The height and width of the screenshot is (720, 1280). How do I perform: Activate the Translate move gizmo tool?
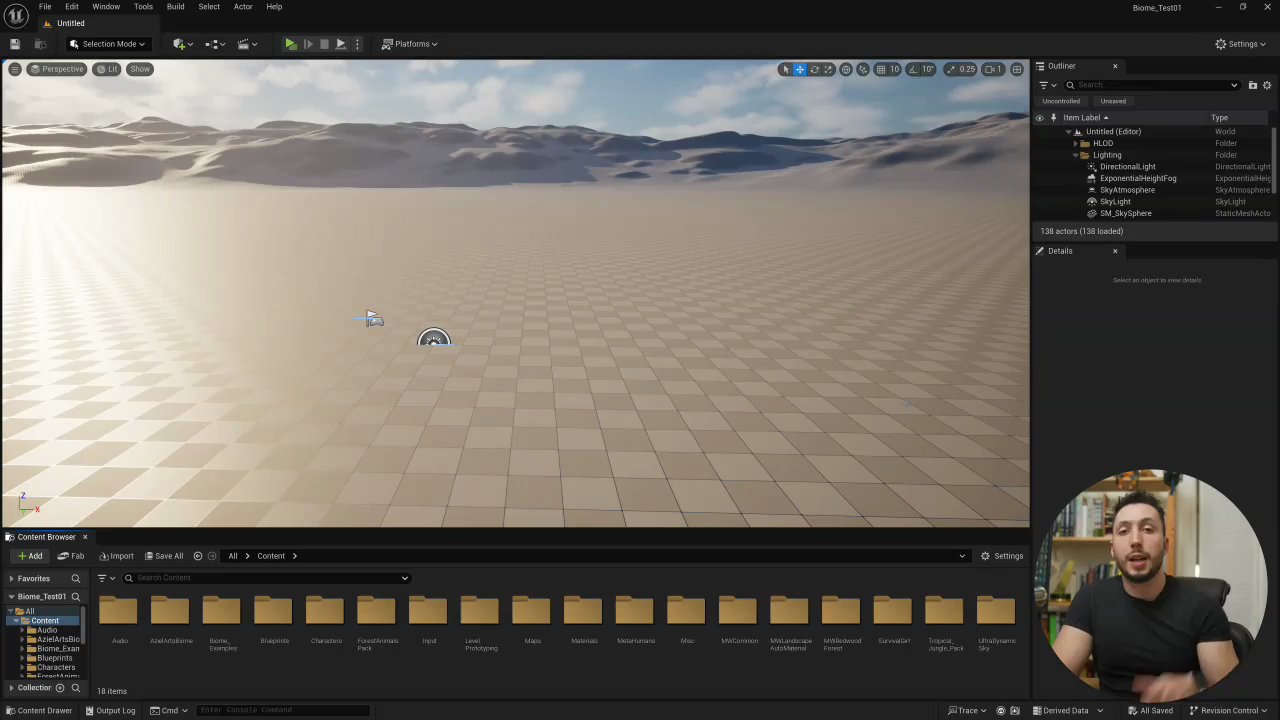(800, 69)
